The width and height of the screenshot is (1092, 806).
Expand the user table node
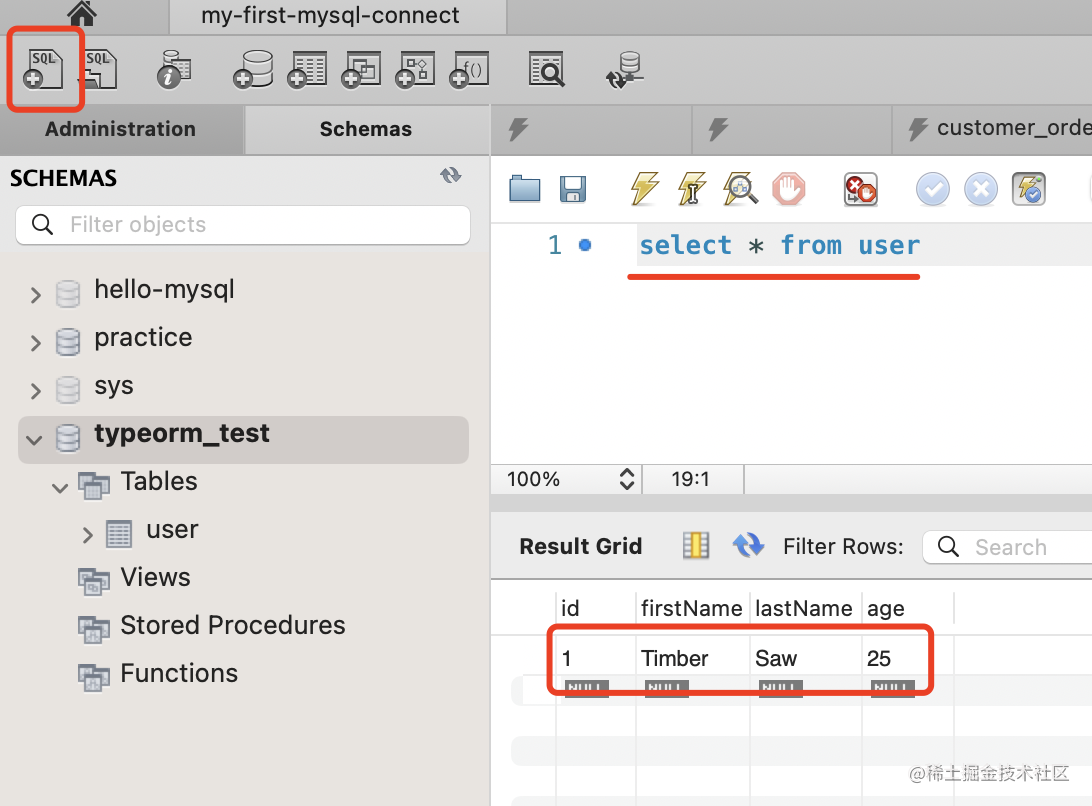coord(88,535)
